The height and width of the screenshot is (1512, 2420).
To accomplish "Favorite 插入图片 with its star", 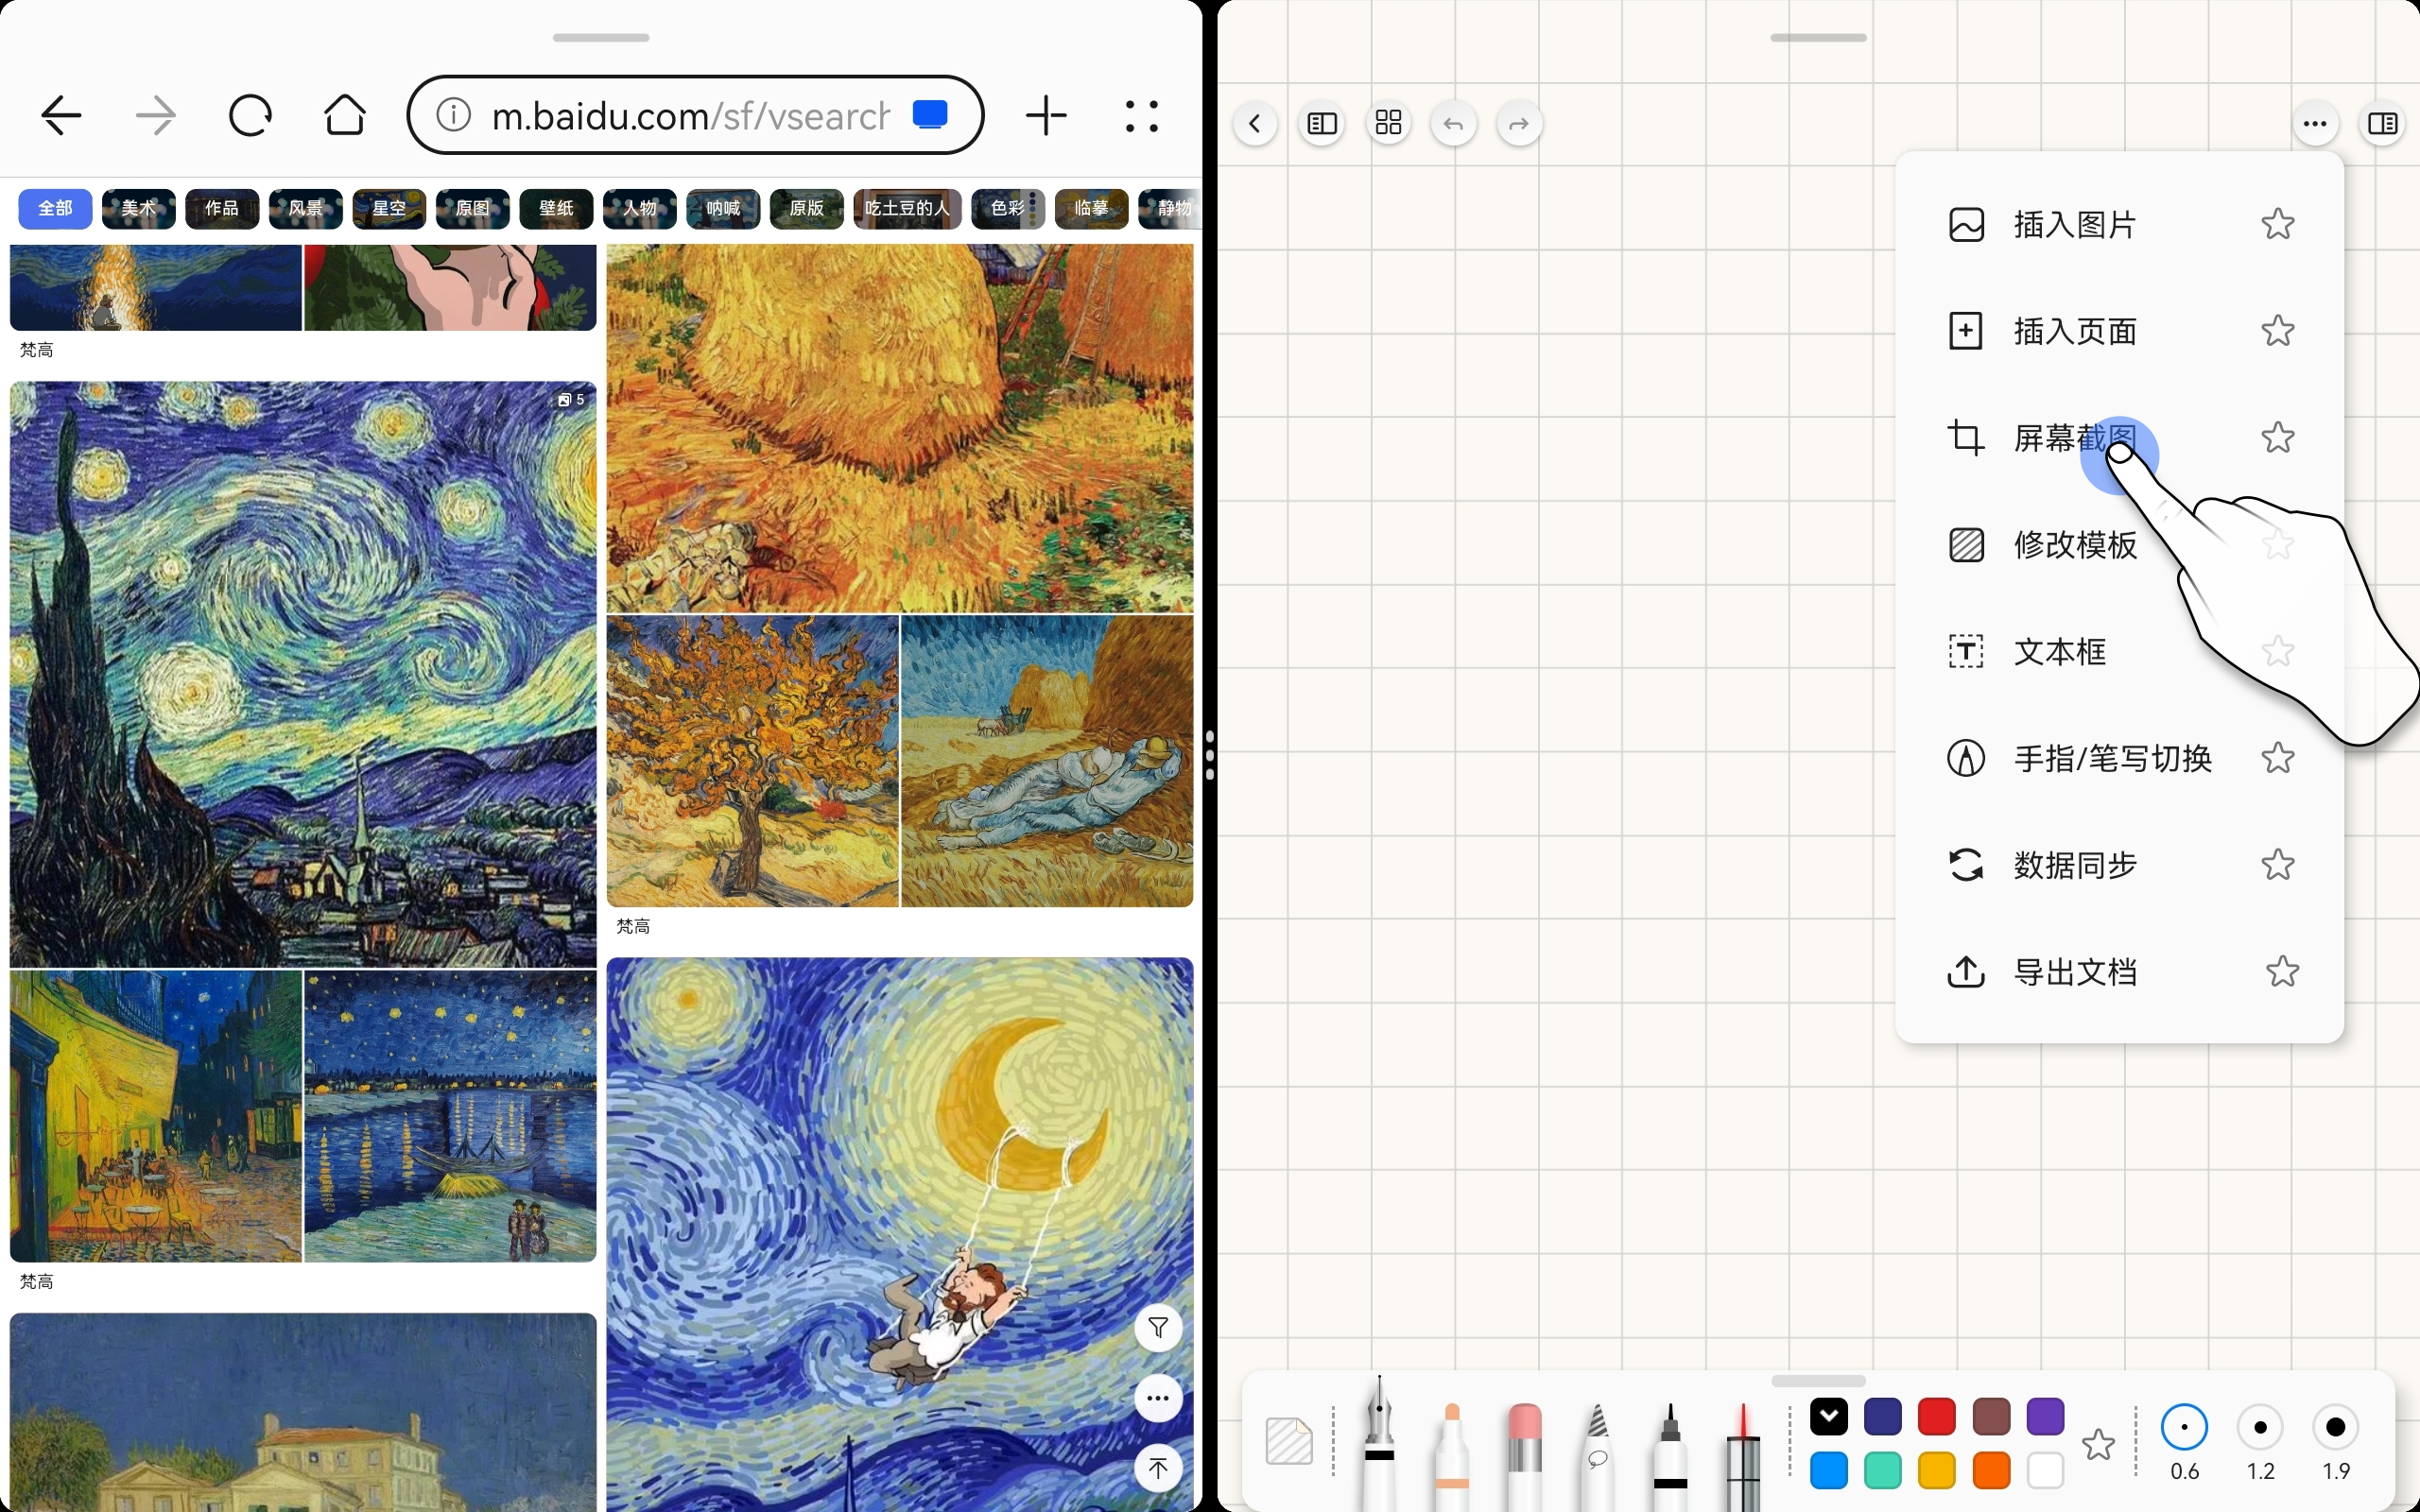I will point(2278,224).
